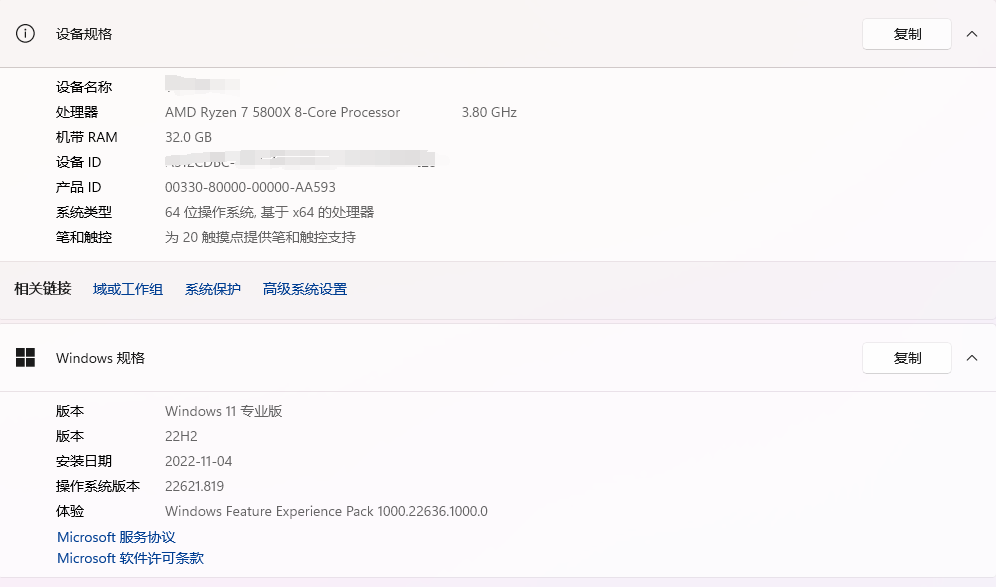Click the Windows logo icon beside Windows 规格

pyautogui.click(x=25, y=358)
